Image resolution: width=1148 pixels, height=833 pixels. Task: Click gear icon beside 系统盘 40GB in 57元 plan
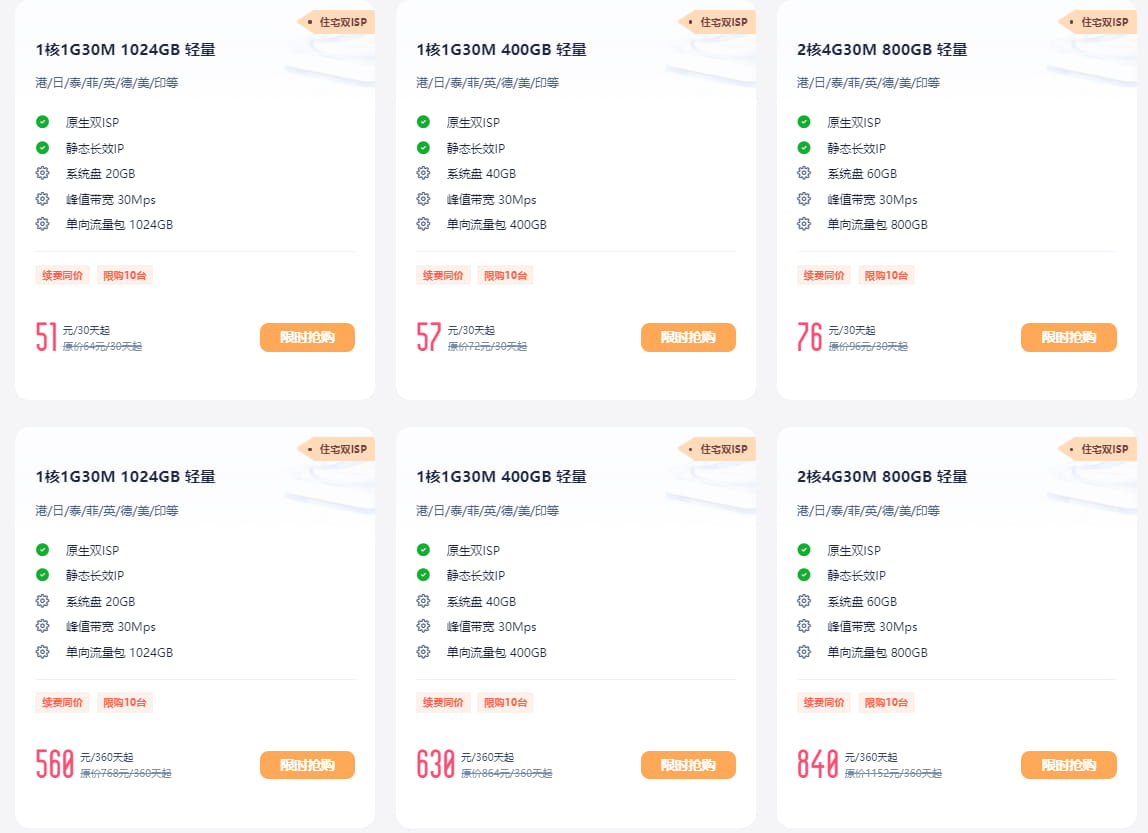coord(423,173)
